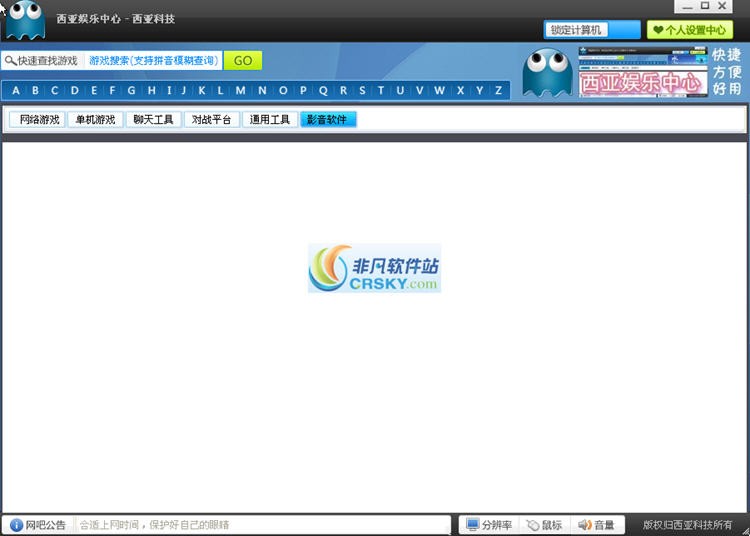Filter games by letter P
This screenshot has height=536, width=750.
(303, 90)
